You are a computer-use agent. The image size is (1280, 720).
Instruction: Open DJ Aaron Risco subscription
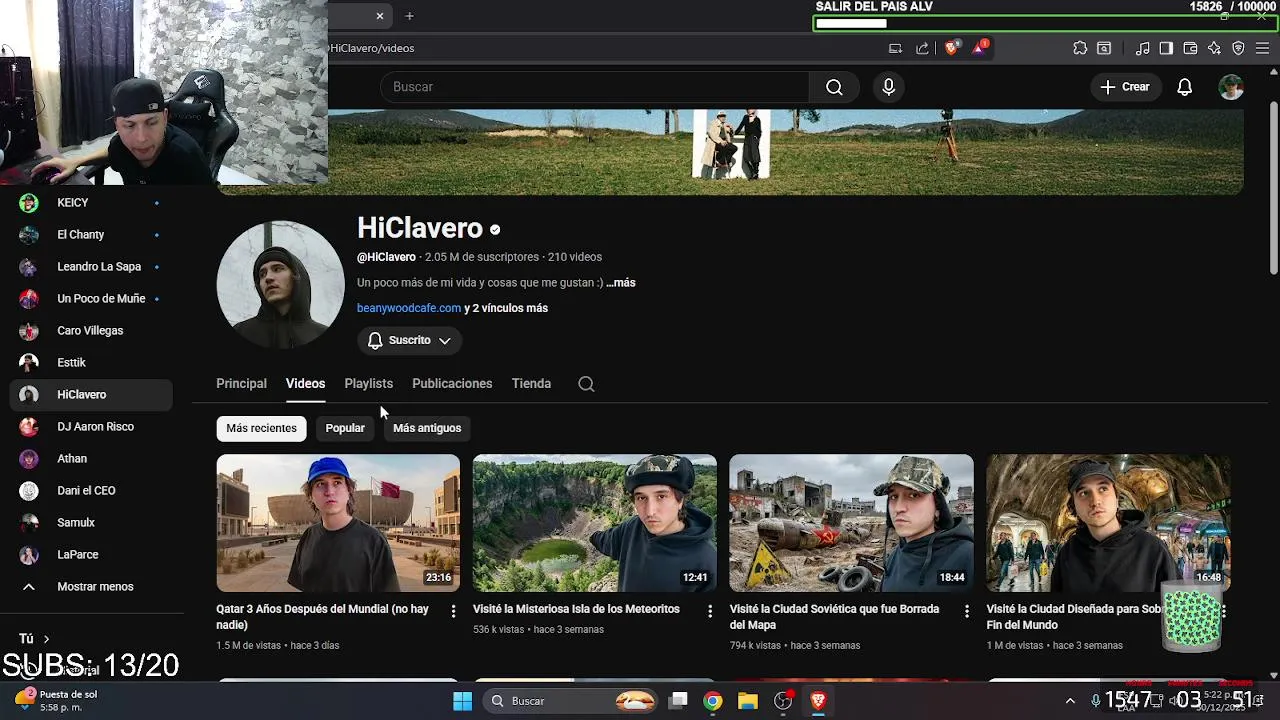(x=90, y=427)
